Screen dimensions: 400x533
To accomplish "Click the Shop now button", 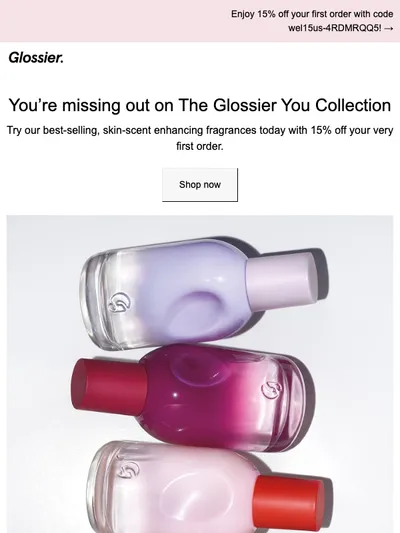I will pos(200,185).
